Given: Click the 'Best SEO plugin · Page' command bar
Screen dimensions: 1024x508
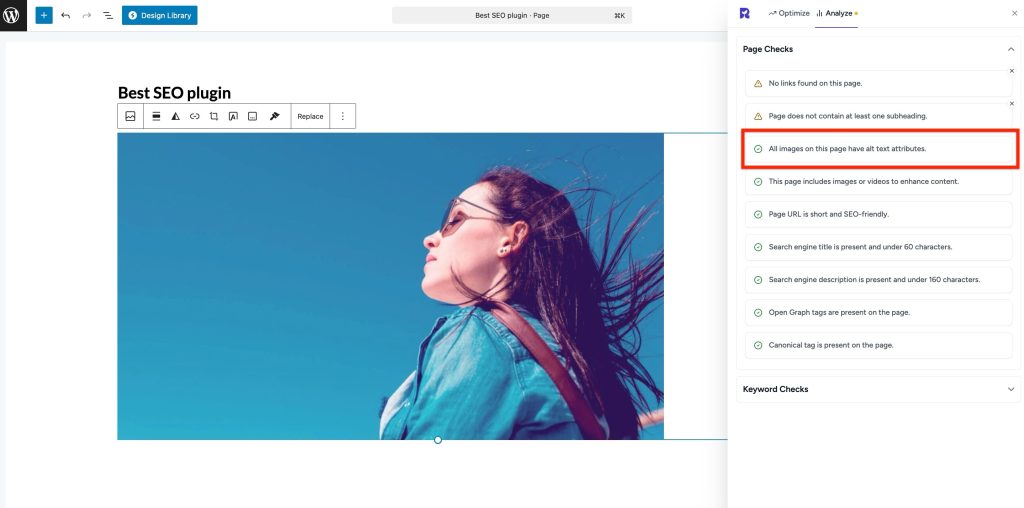Looking at the screenshot, I should click(512, 15).
